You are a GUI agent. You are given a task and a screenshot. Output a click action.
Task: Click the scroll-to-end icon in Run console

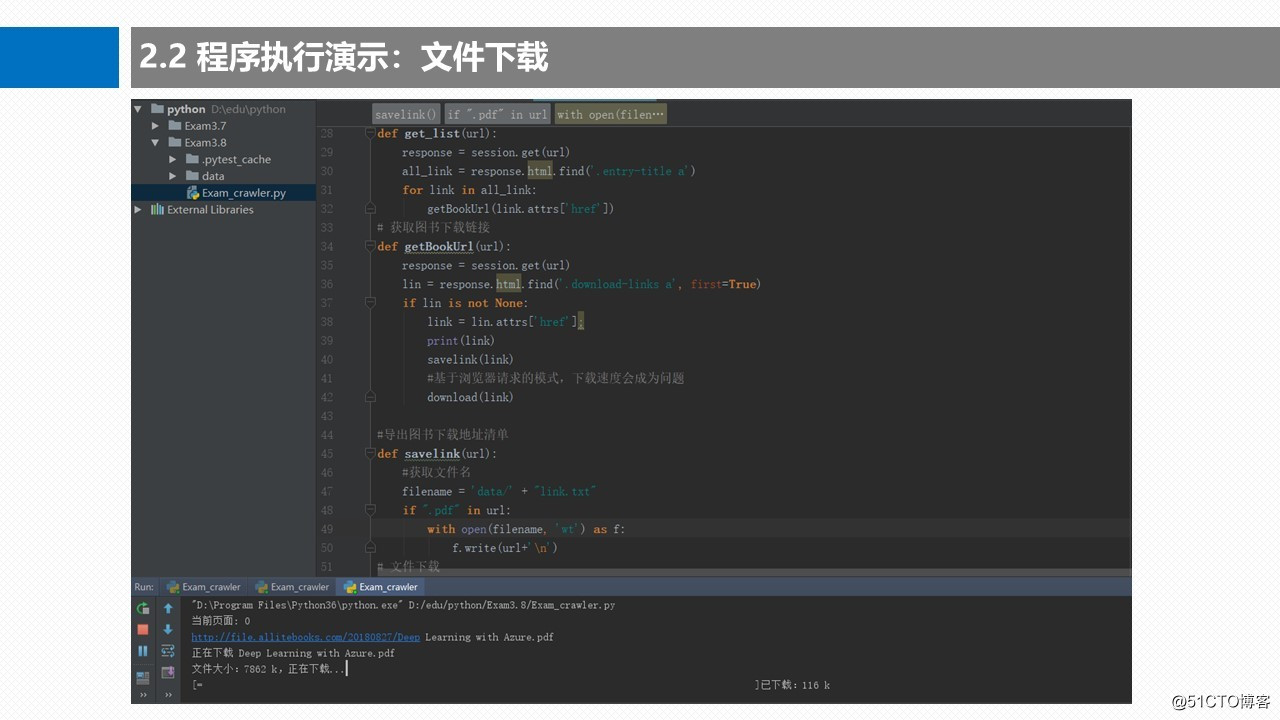168,672
